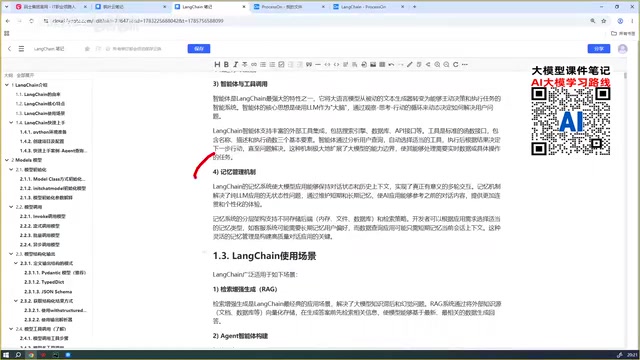Switch to the first browser tab
This screenshot has width=640, height=360.
click(51, 7)
